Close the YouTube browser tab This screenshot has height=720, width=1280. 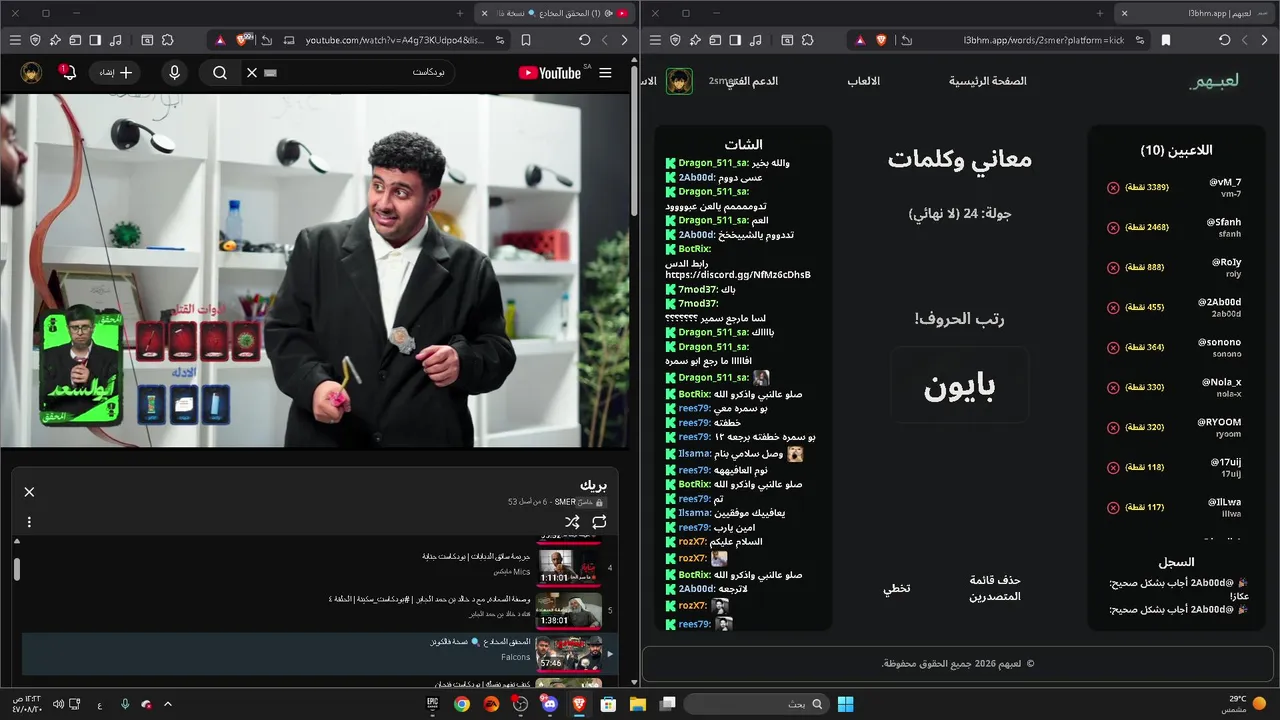tap(485, 13)
